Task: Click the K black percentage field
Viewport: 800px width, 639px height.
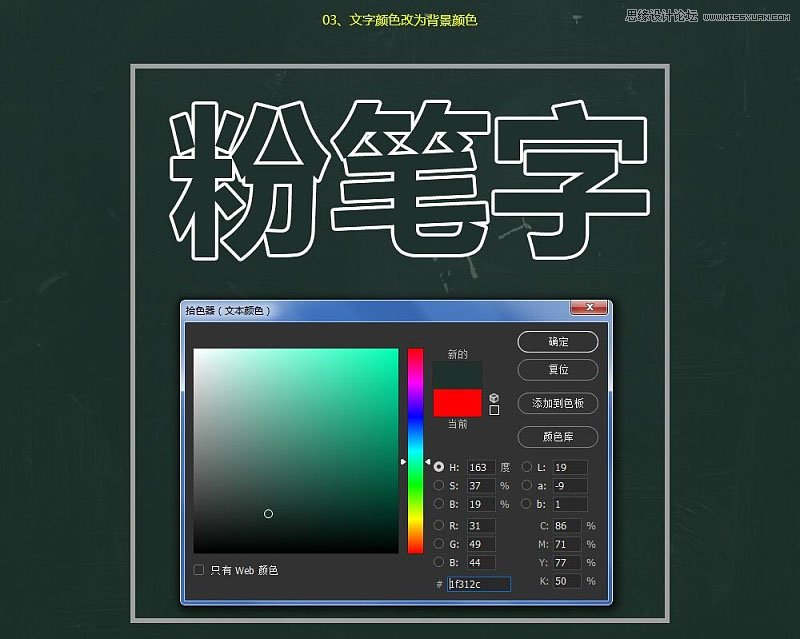Action: [567, 581]
